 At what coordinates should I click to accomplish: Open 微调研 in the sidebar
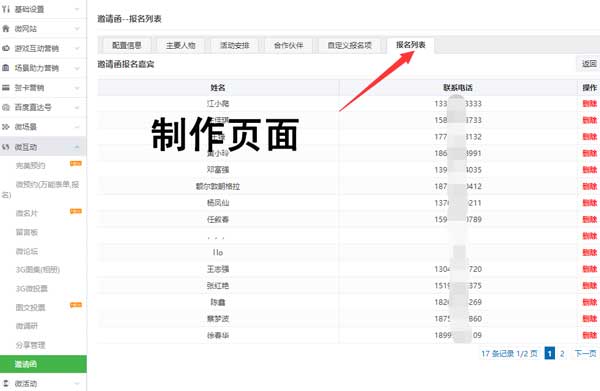(26, 326)
